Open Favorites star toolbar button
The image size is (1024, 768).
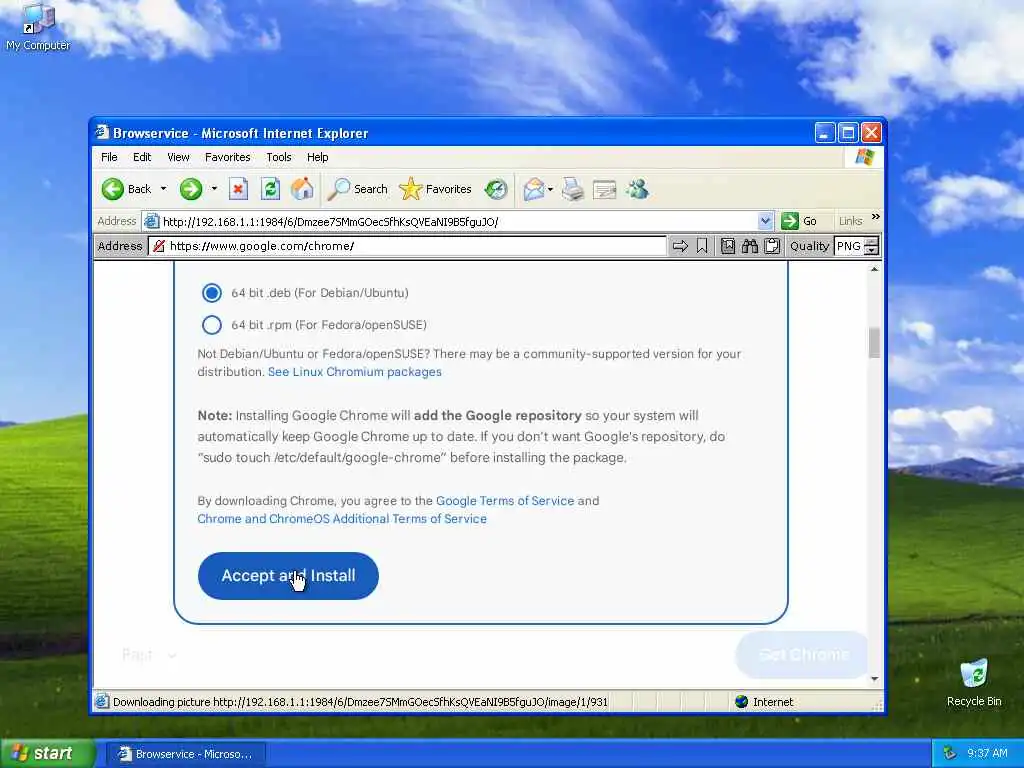pos(435,189)
